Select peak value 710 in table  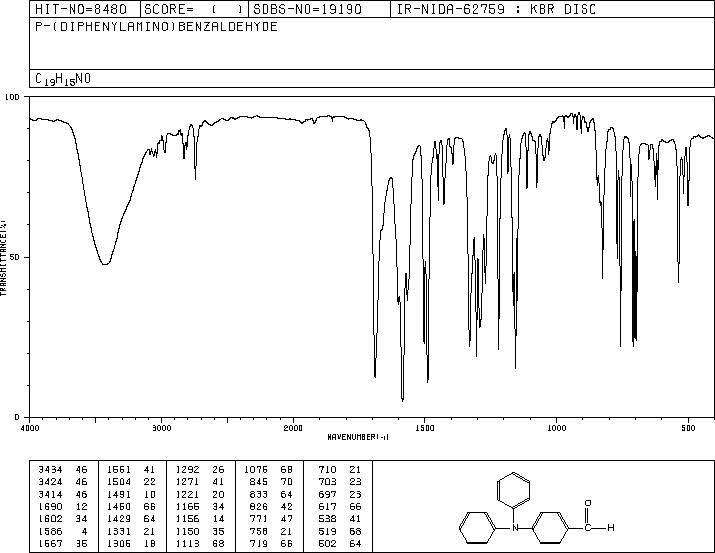327,470
